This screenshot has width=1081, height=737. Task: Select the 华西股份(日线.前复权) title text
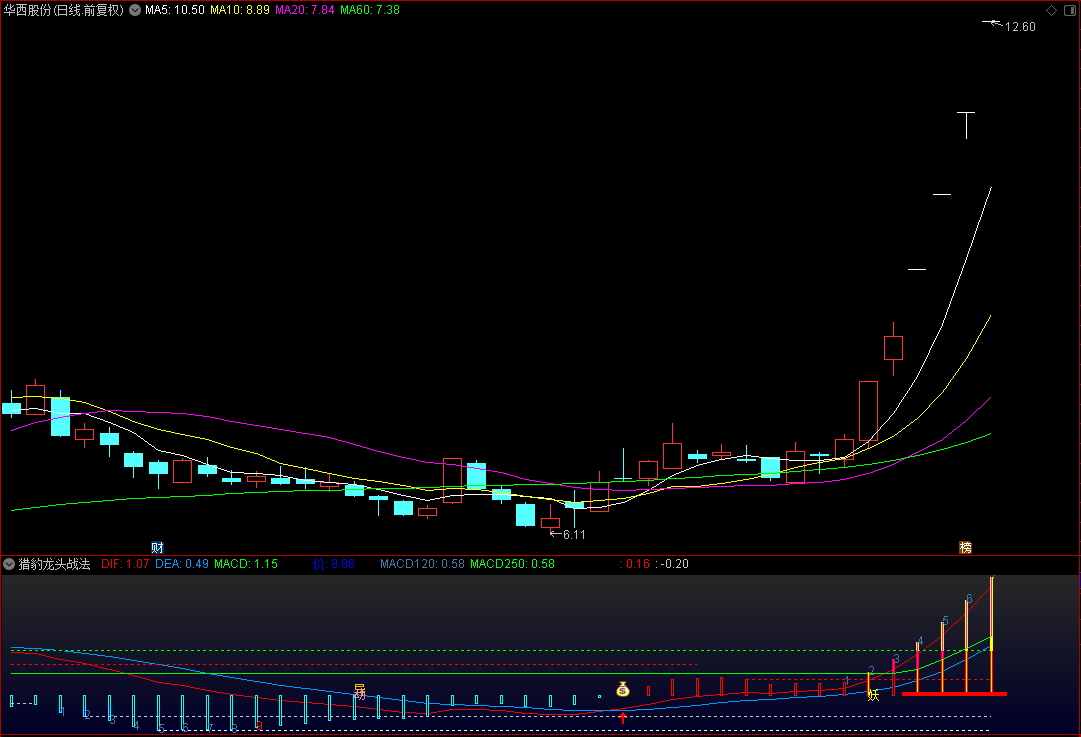63,10
